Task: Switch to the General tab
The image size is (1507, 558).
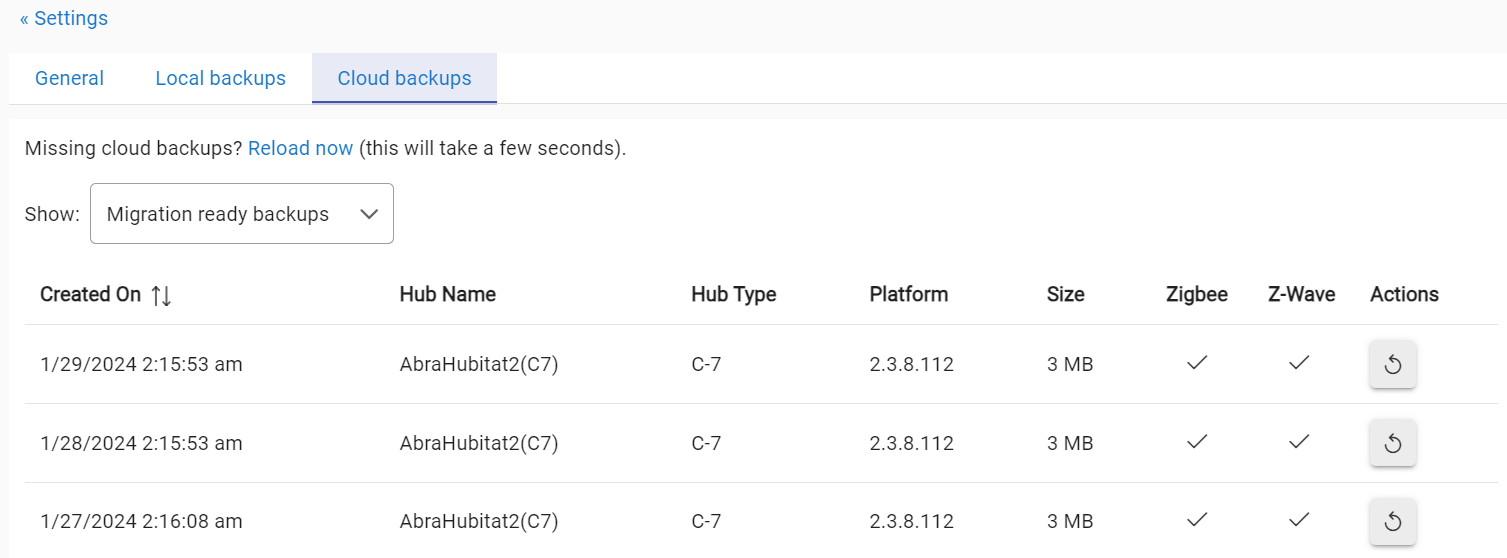Action: point(69,78)
